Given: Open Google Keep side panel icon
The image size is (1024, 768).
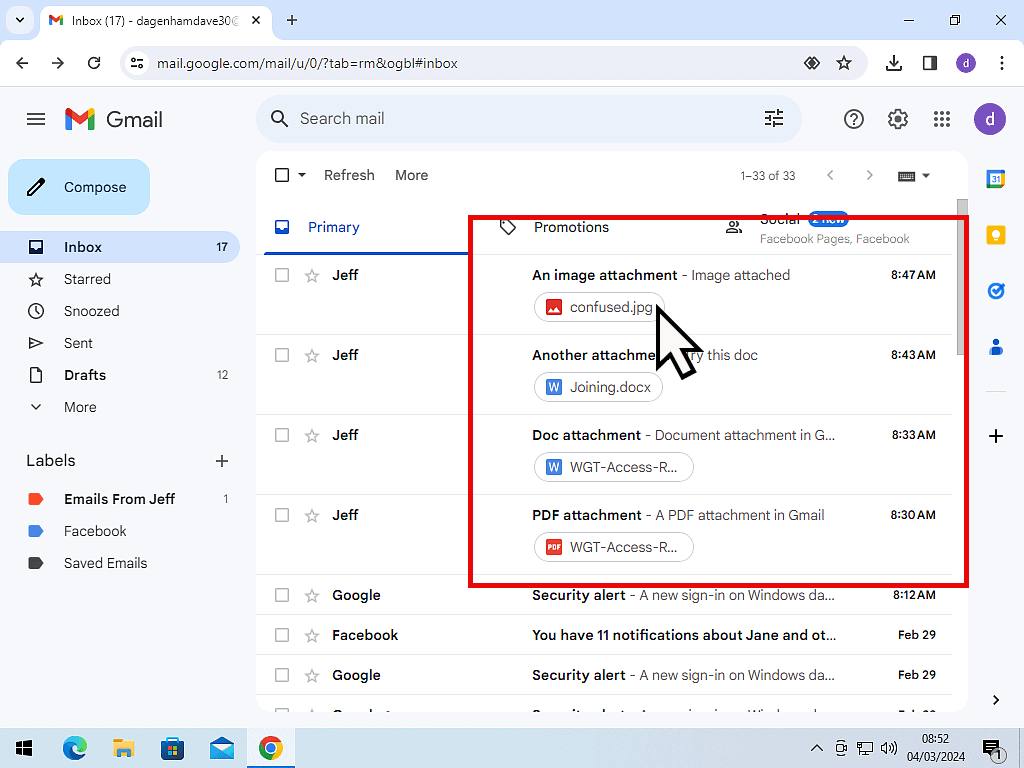Looking at the screenshot, I should click(995, 235).
